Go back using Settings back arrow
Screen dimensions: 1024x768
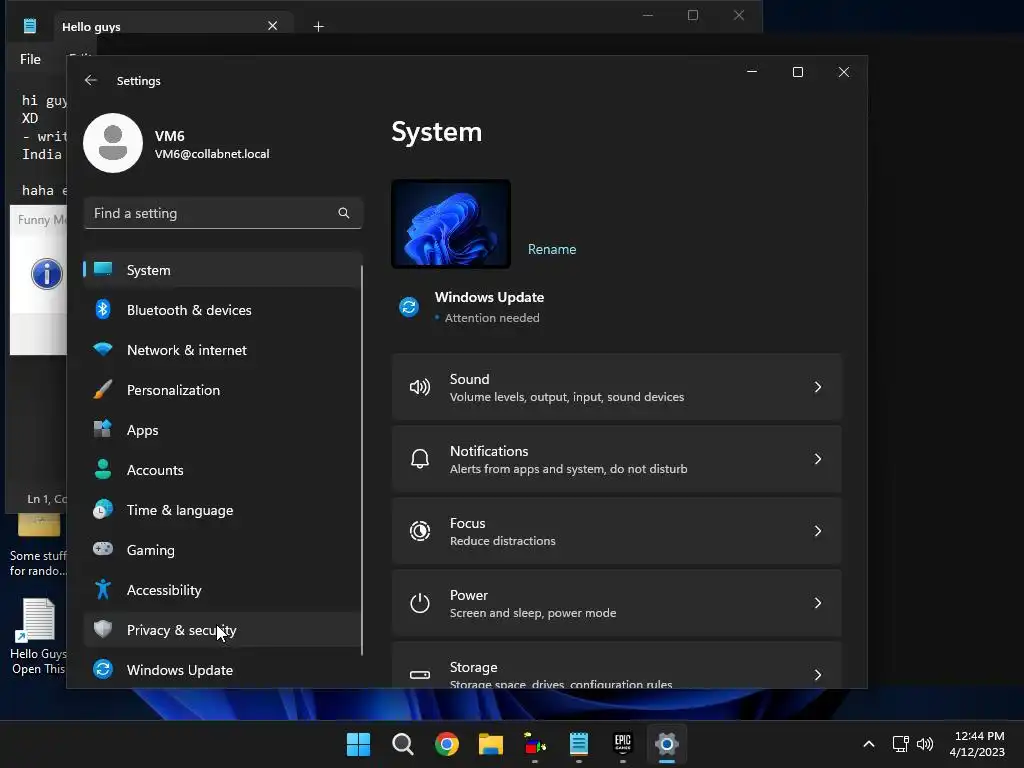tap(91, 80)
